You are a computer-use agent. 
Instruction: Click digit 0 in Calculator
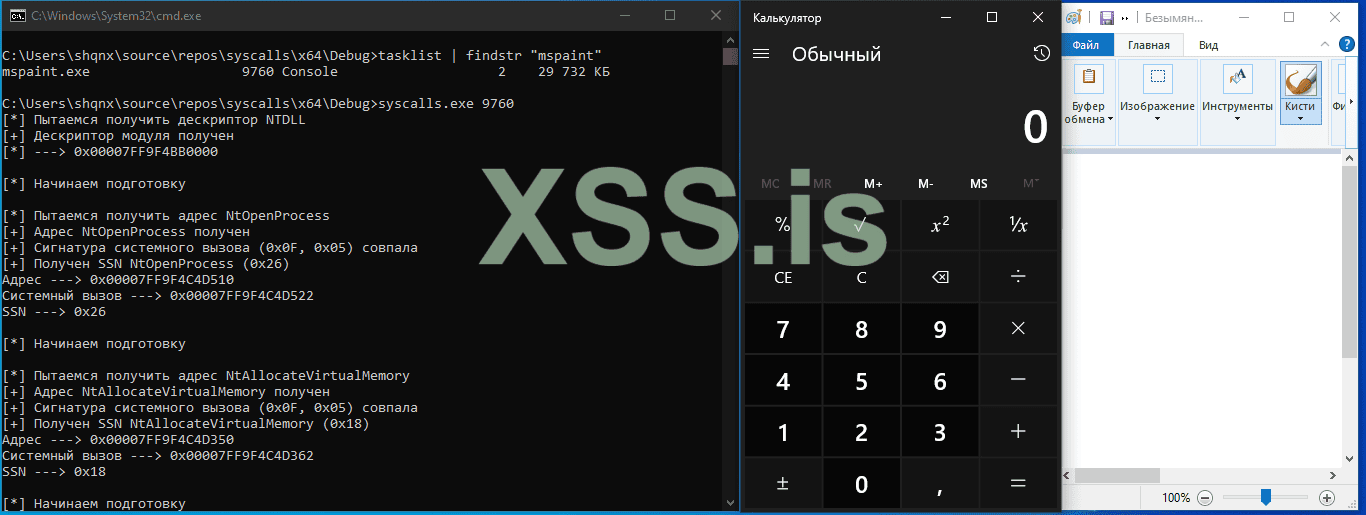point(861,485)
